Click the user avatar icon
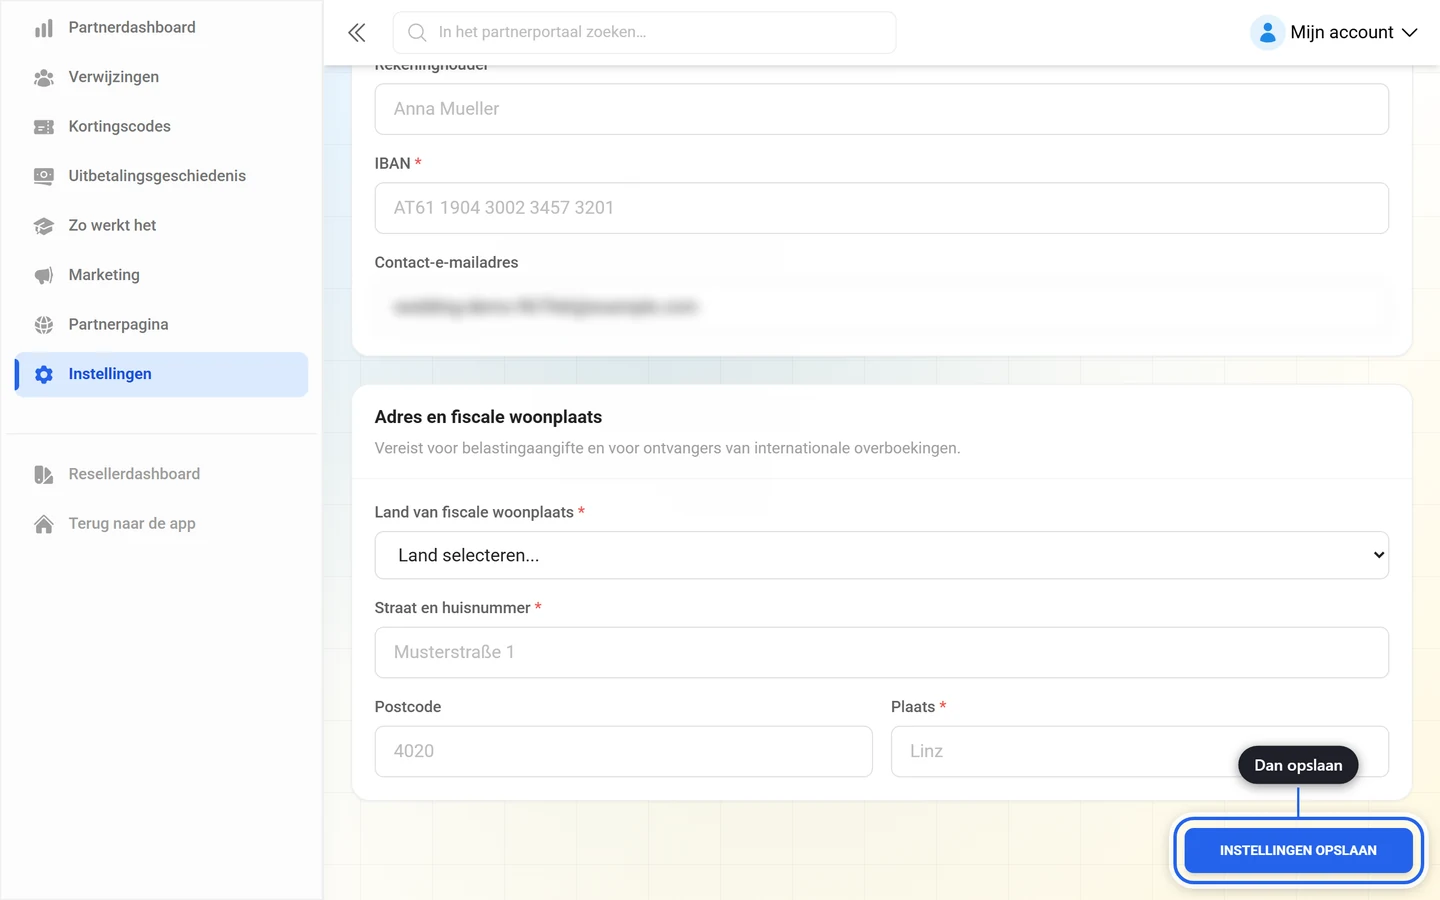The height and width of the screenshot is (900, 1440). 1267,33
